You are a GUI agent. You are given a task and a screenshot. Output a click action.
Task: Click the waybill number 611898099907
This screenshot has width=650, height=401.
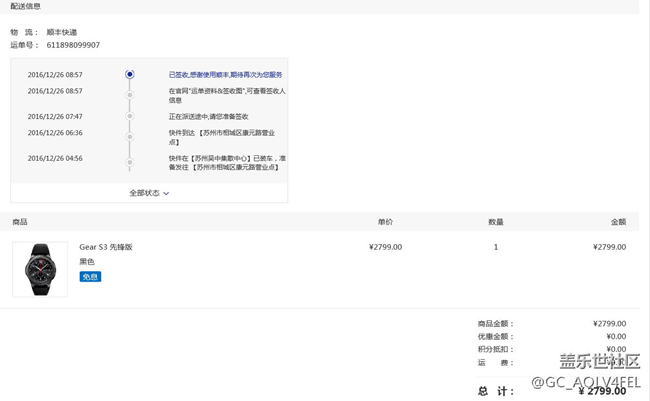pyautogui.click(x=73, y=45)
